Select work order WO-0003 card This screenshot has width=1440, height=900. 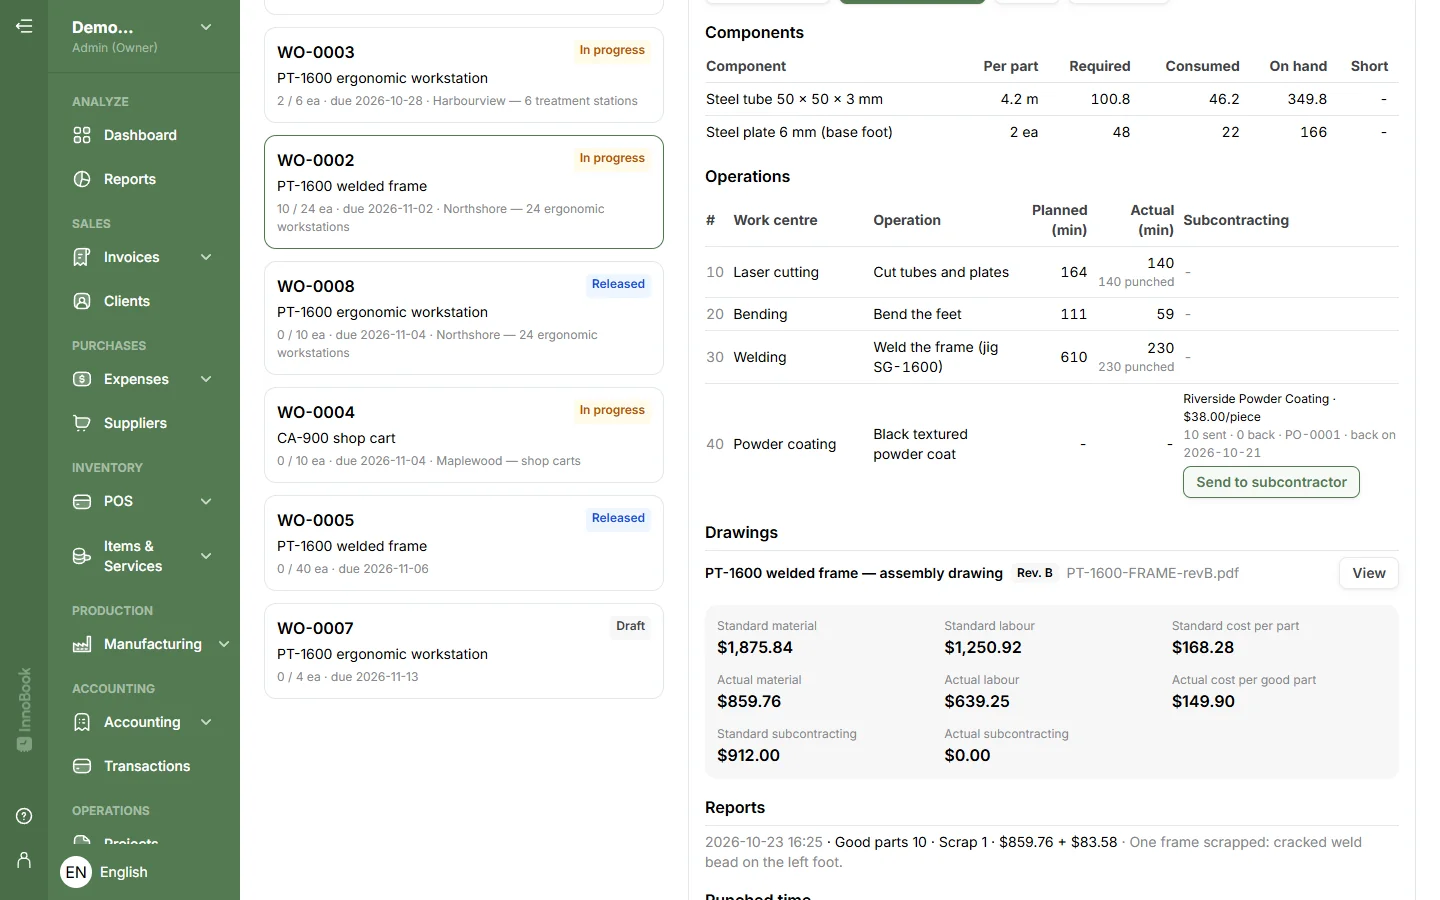tap(464, 75)
